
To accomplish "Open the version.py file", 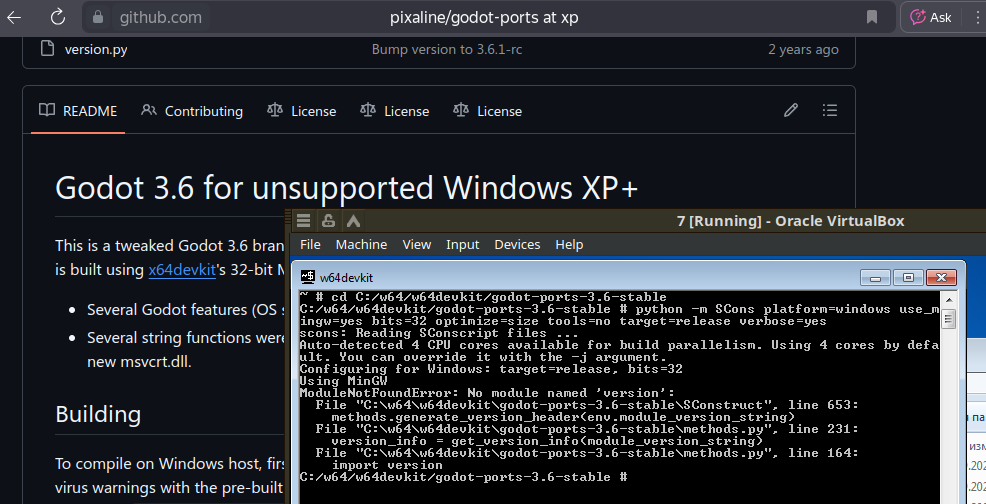I will tap(96, 49).
